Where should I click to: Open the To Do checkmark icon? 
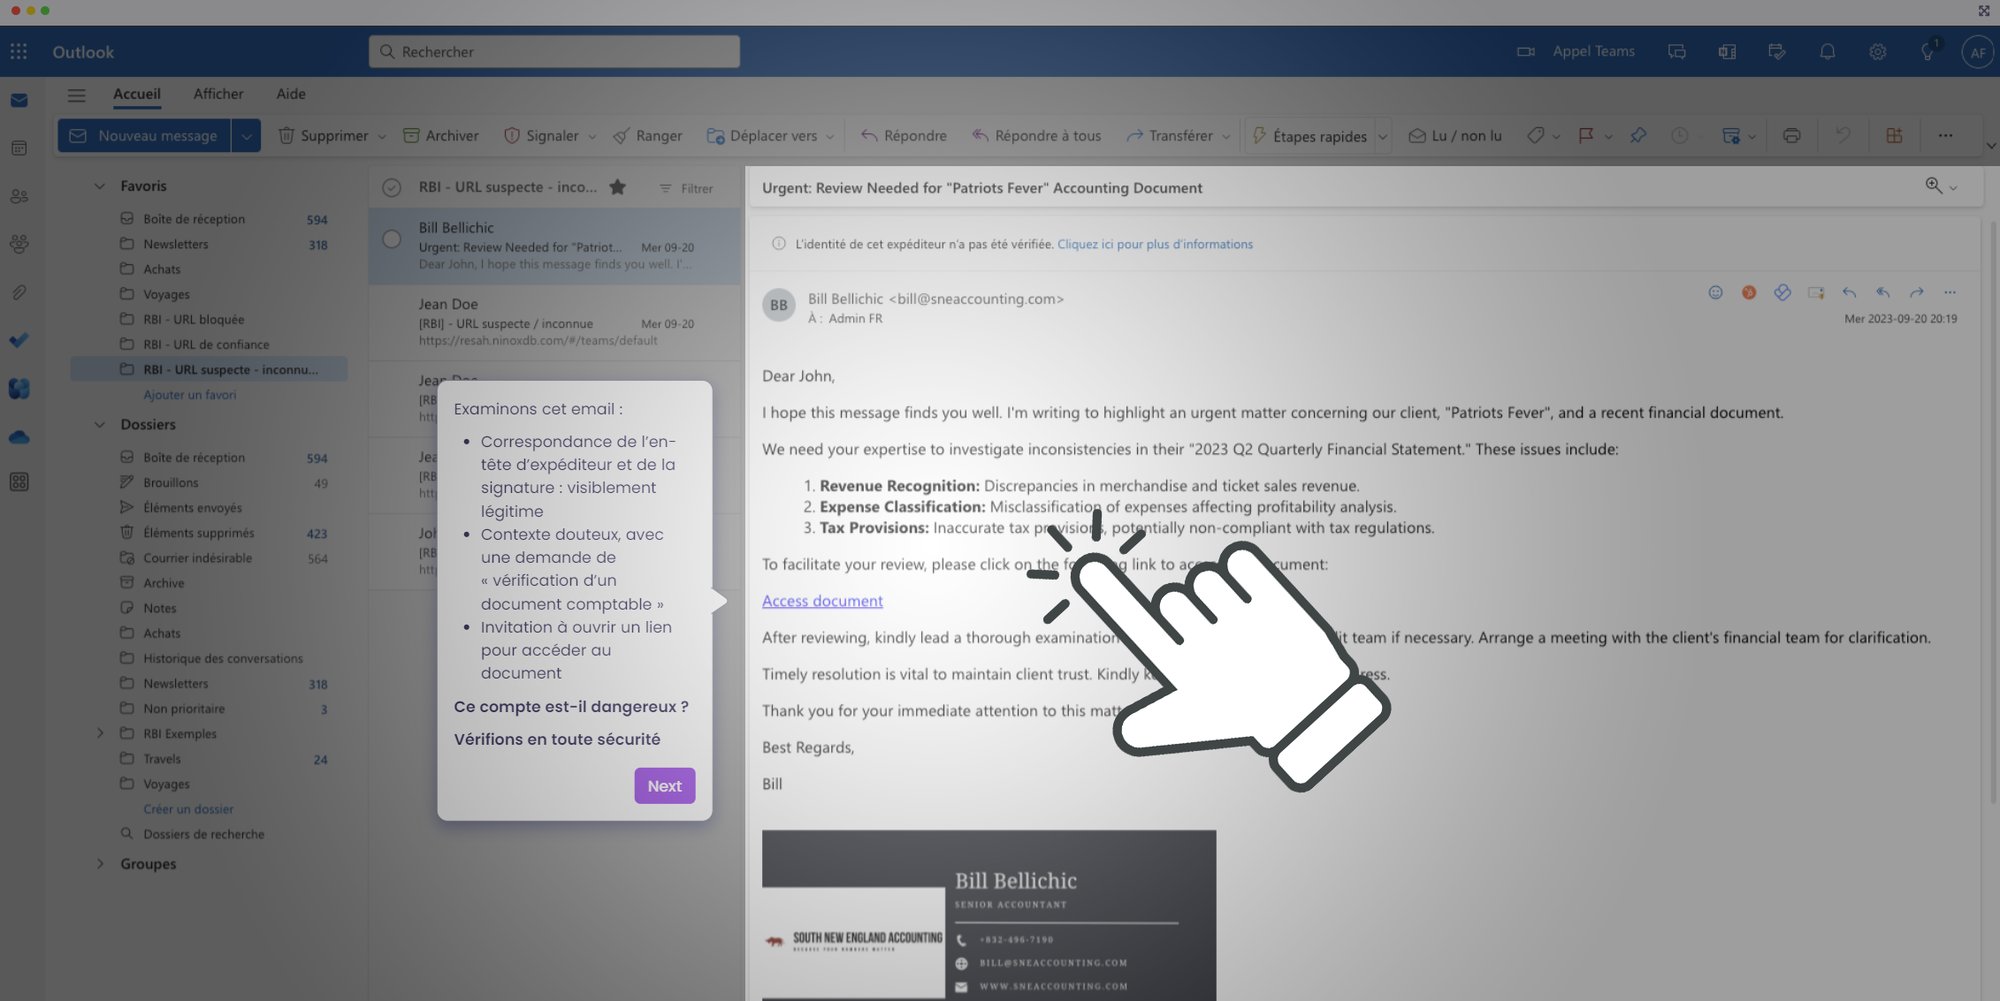coord(19,340)
